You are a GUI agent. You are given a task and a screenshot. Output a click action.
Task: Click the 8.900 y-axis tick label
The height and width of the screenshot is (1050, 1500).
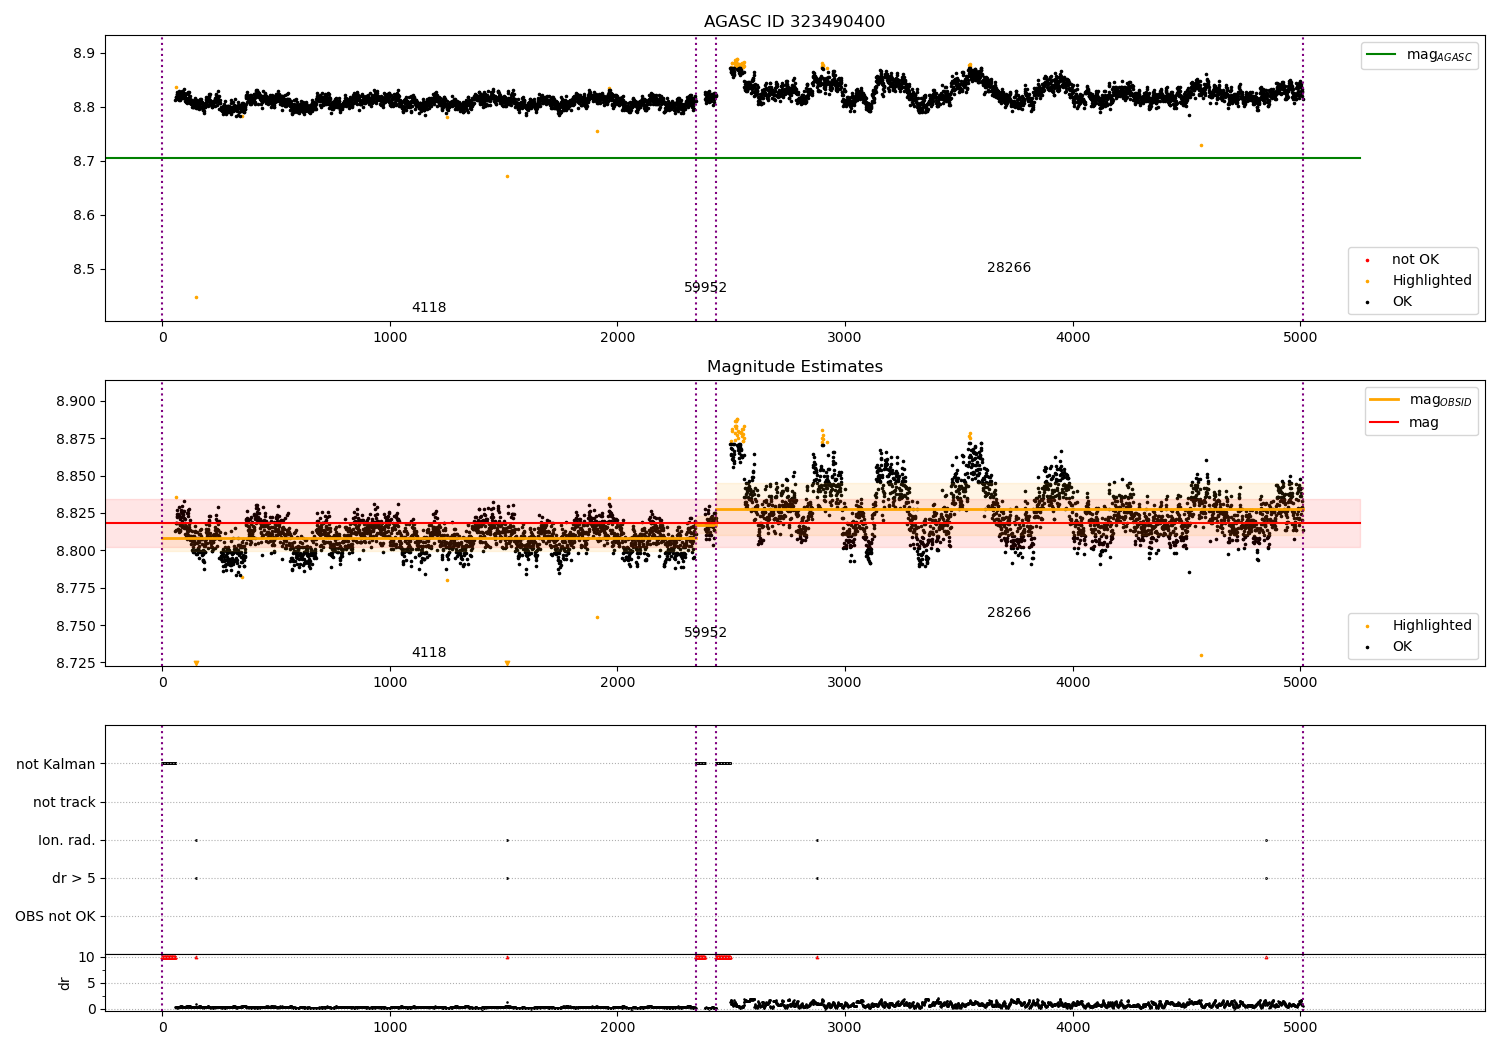75,401
